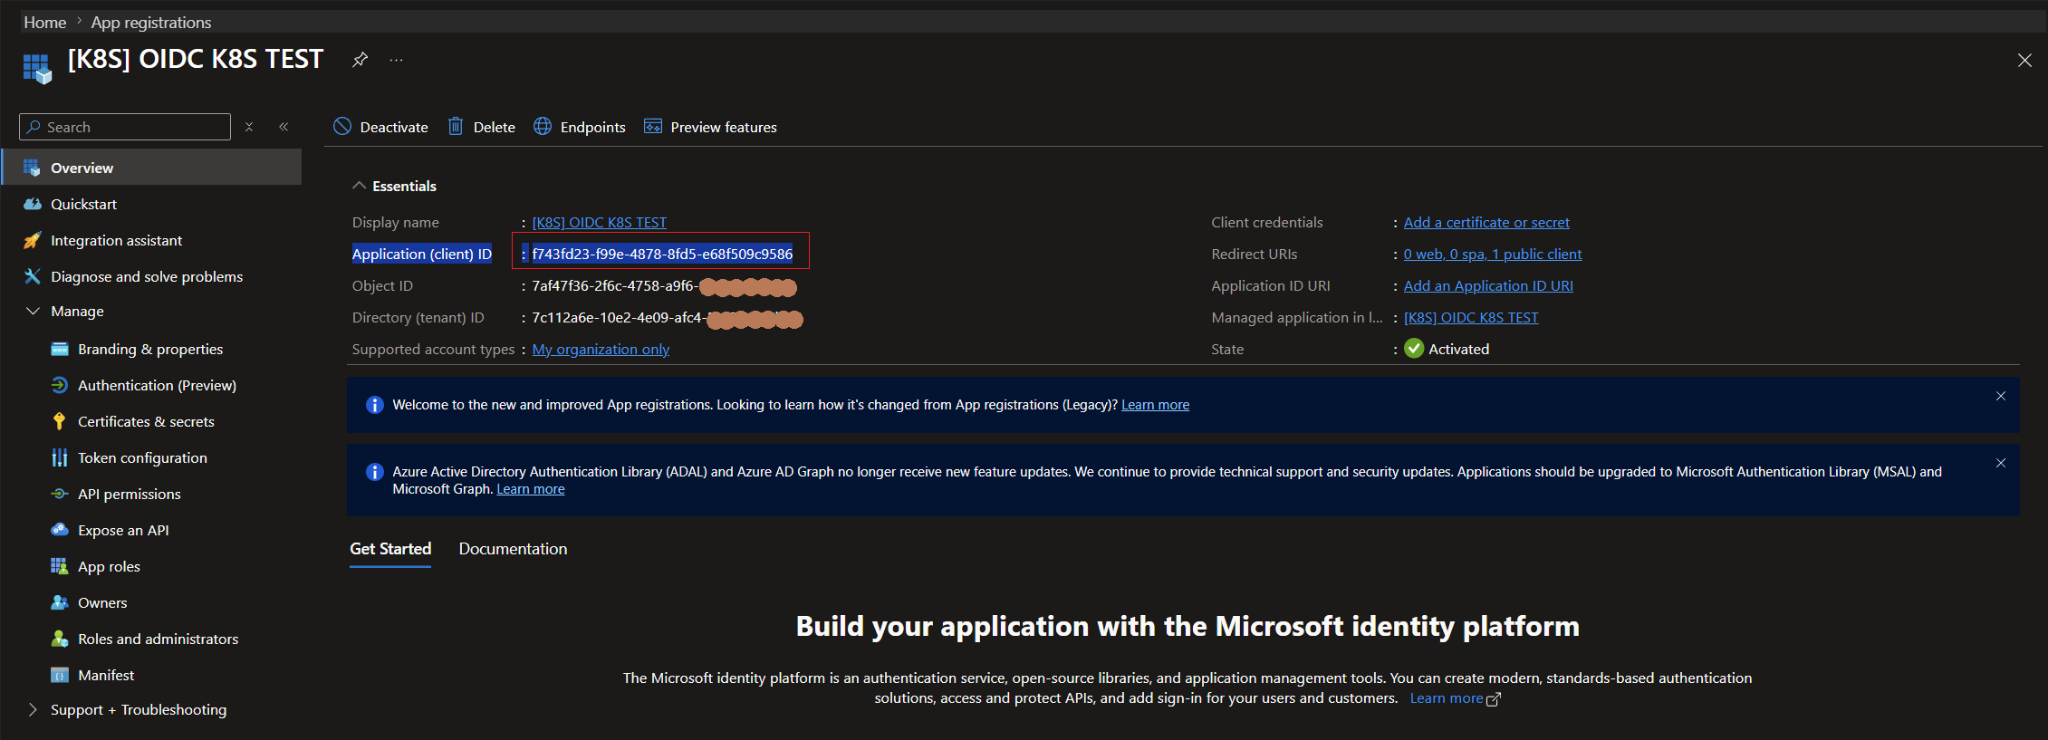2048x740 pixels.
Task: Click the Diagnose and solve problems wrench icon
Action: click(32, 276)
